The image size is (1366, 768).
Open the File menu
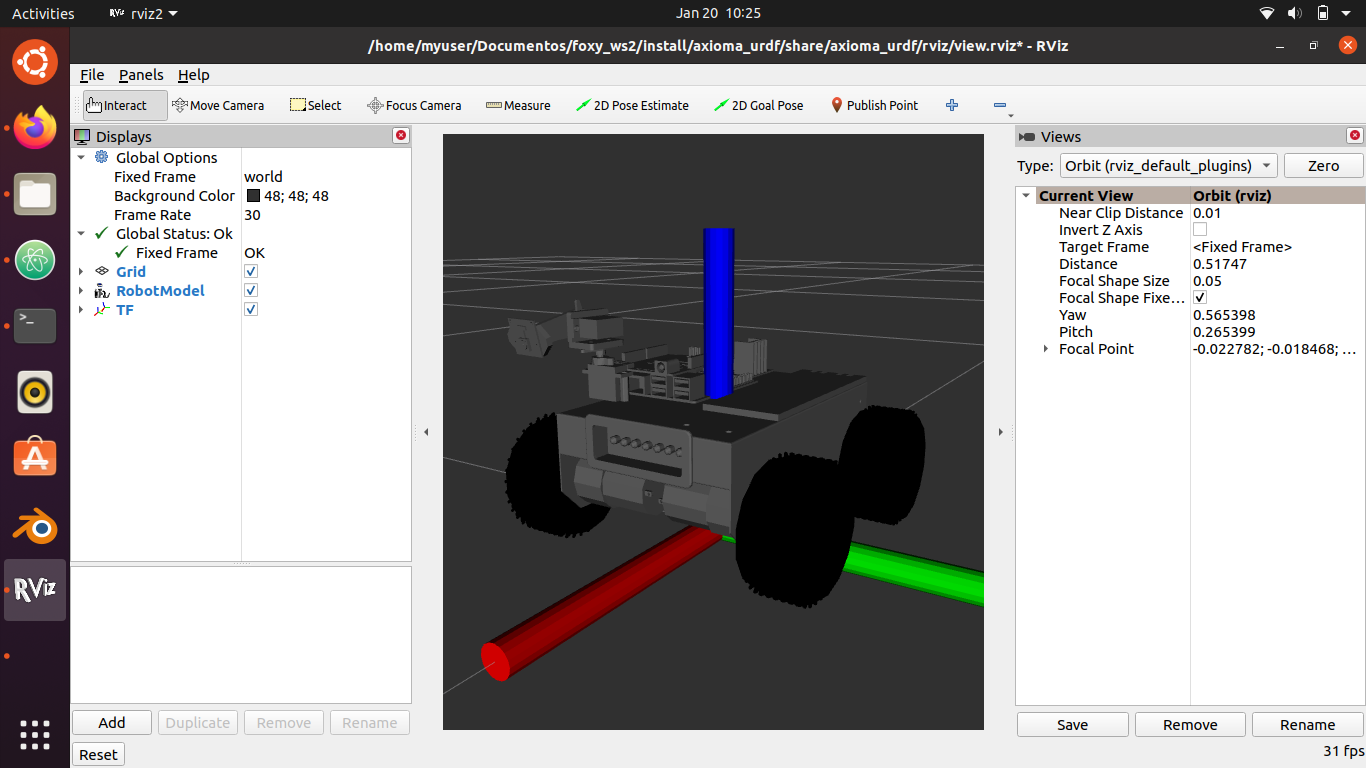pyautogui.click(x=92, y=75)
